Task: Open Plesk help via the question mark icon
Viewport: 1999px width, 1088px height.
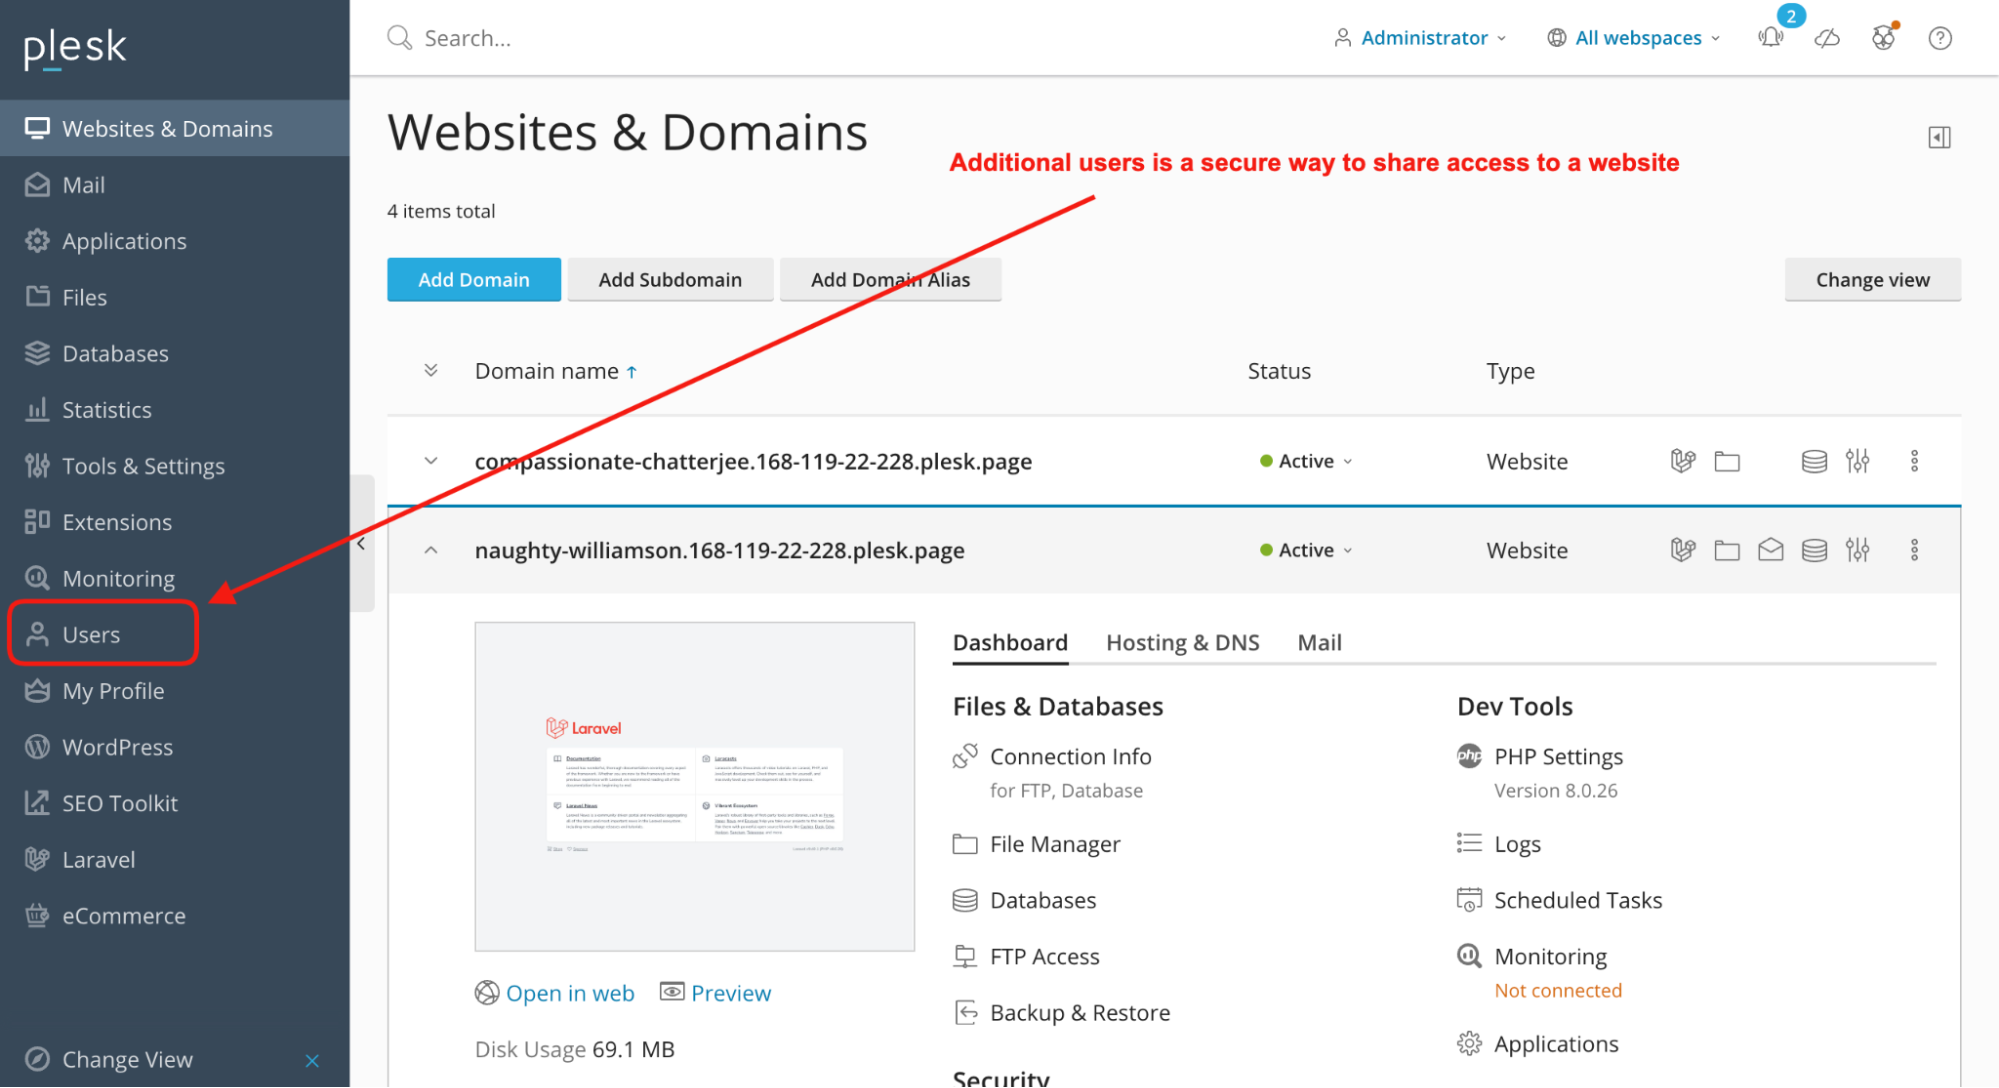Action: tap(1940, 38)
